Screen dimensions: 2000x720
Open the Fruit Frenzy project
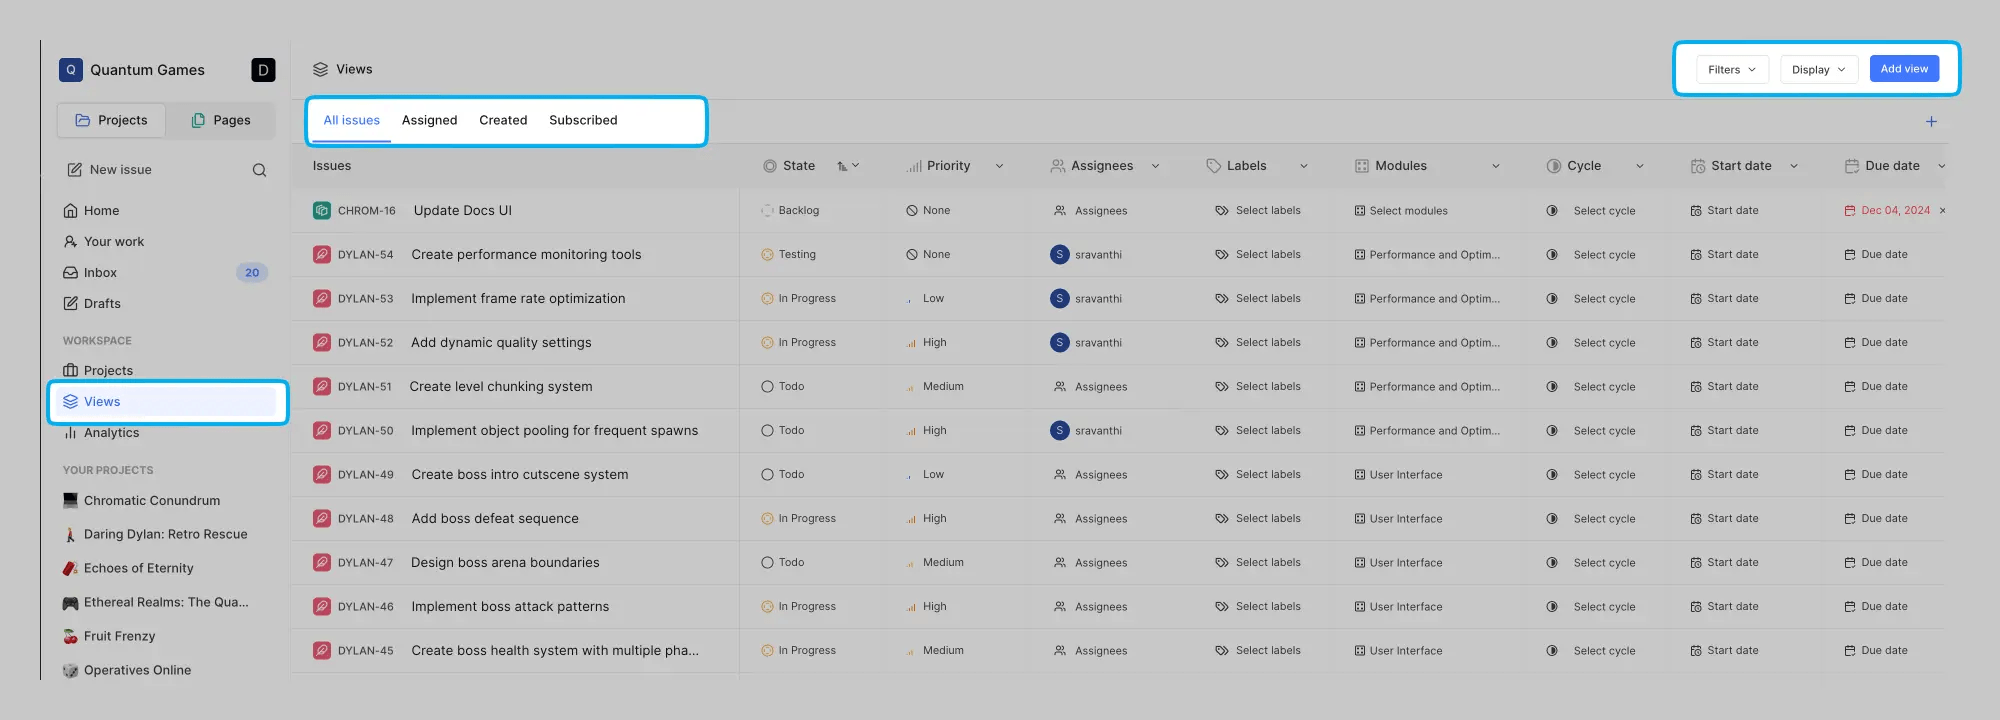pyautogui.click(x=119, y=636)
